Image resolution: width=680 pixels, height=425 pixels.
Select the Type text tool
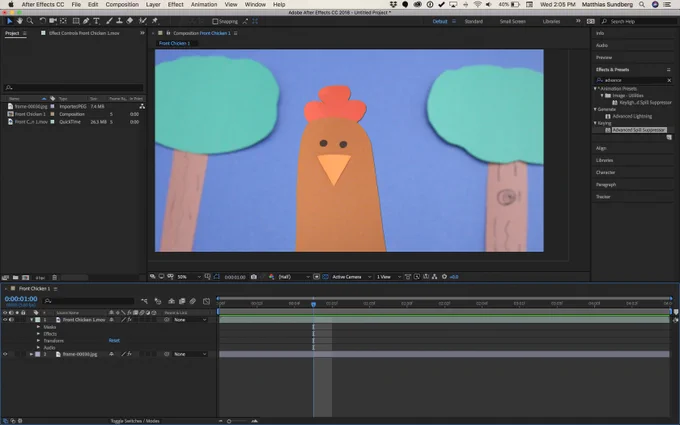pyautogui.click(x=96, y=21)
